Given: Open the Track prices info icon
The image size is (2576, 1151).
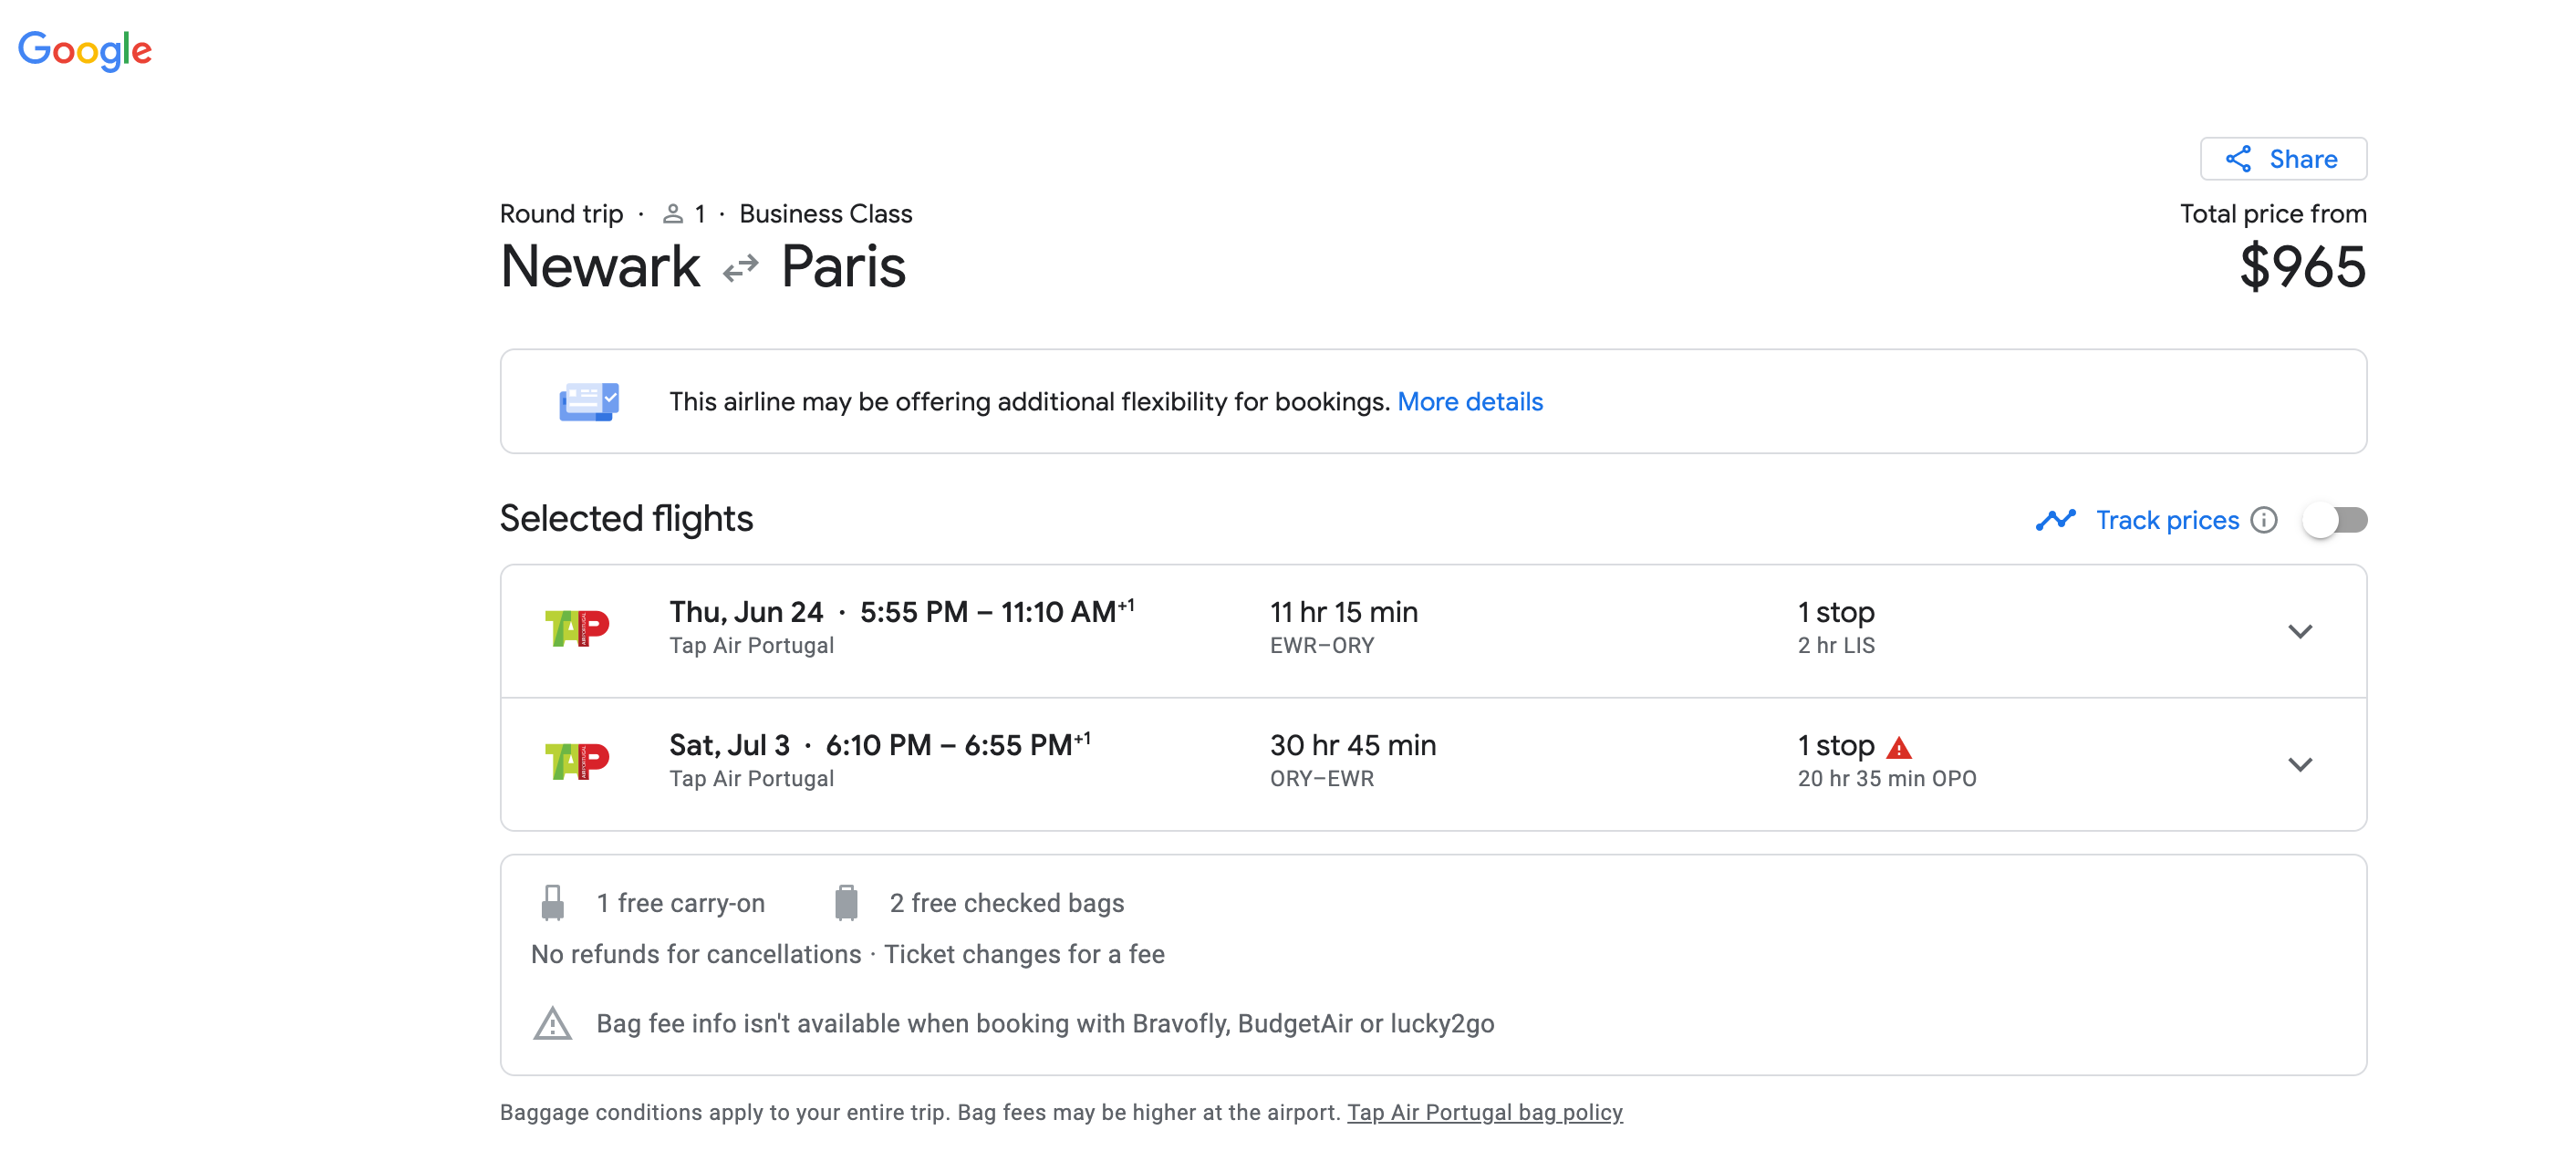Looking at the screenshot, I should click(2264, 520).
